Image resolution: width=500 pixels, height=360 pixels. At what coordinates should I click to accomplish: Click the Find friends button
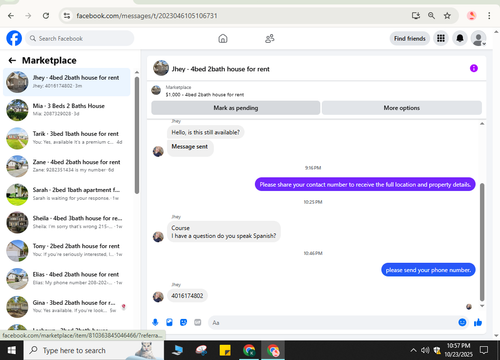pyautogui.click(x=410, y=39)
